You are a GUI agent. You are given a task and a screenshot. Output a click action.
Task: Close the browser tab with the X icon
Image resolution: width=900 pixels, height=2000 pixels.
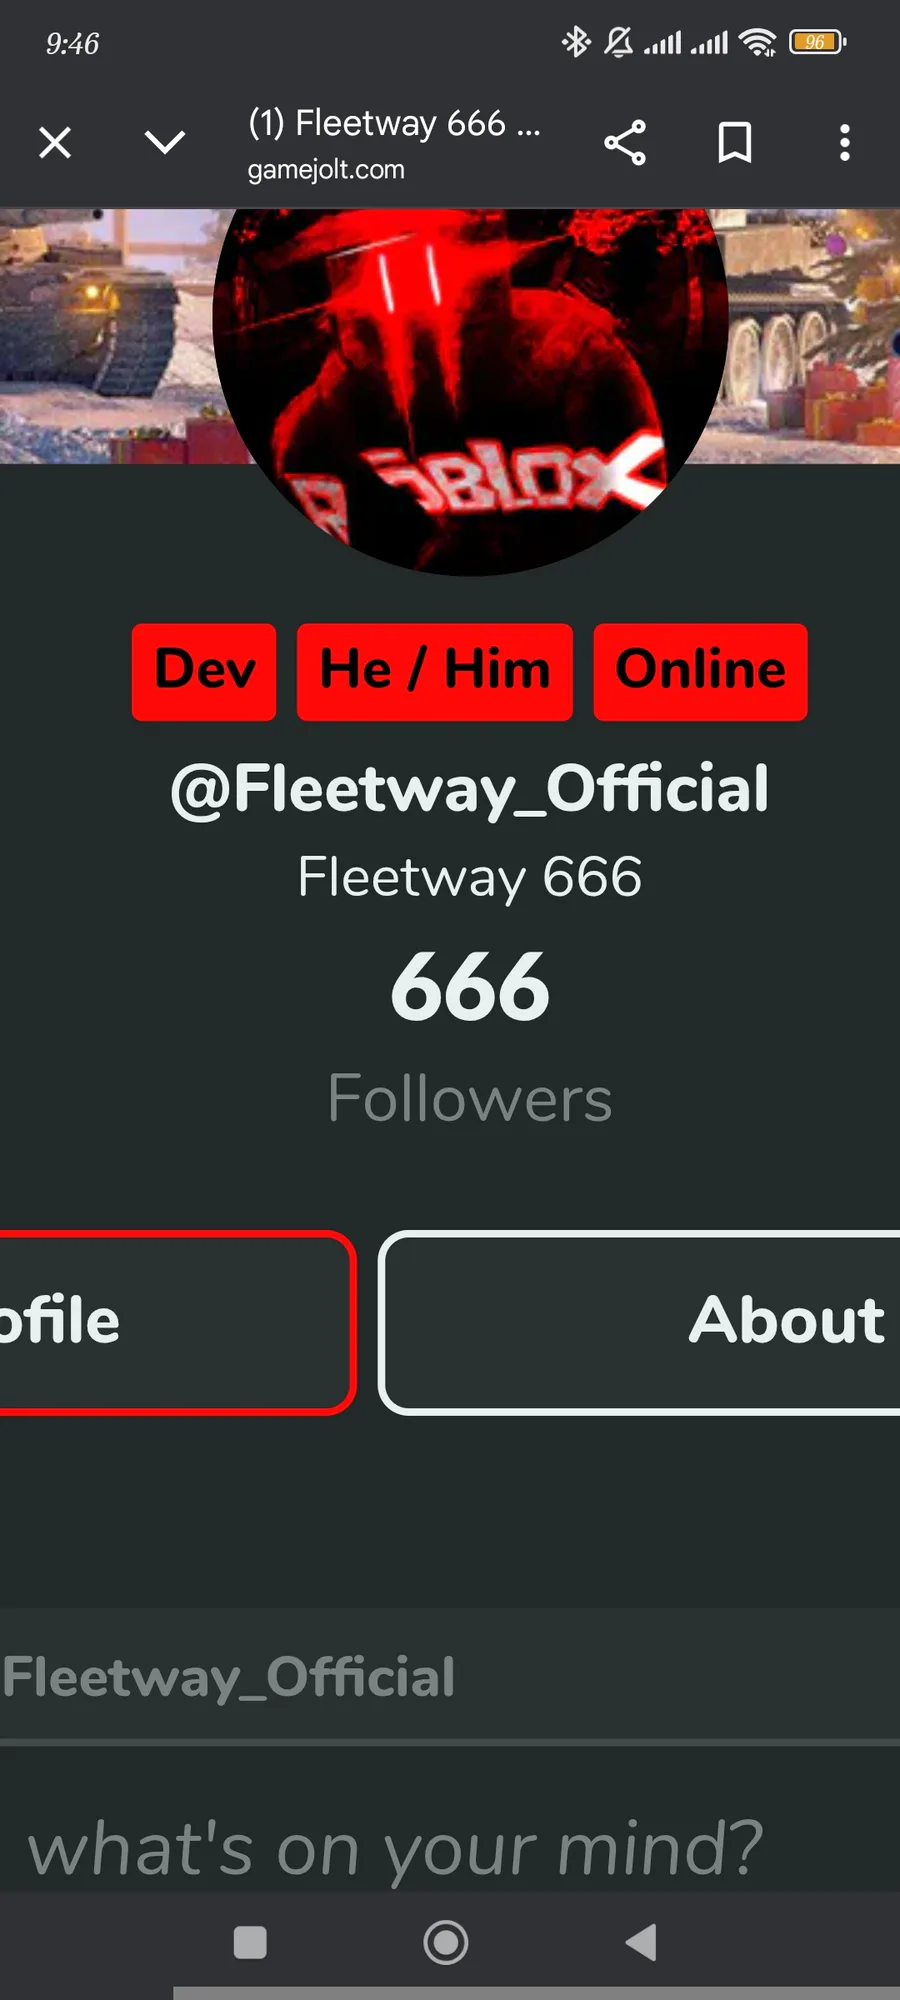click(x=55, y=143)
